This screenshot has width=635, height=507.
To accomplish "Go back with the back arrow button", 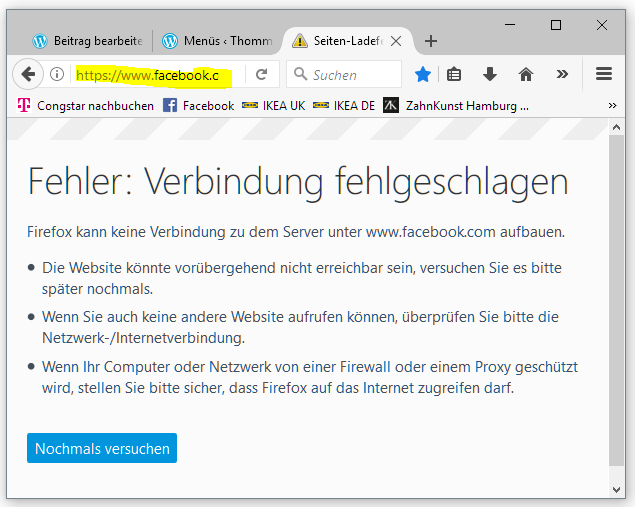I will (28, 75).
